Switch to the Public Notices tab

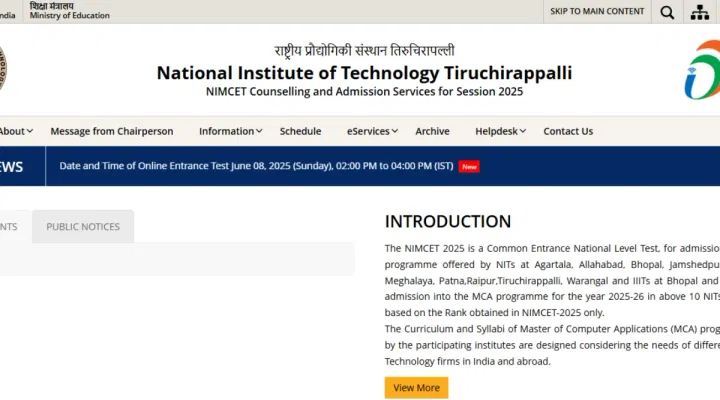pos(83,227)
